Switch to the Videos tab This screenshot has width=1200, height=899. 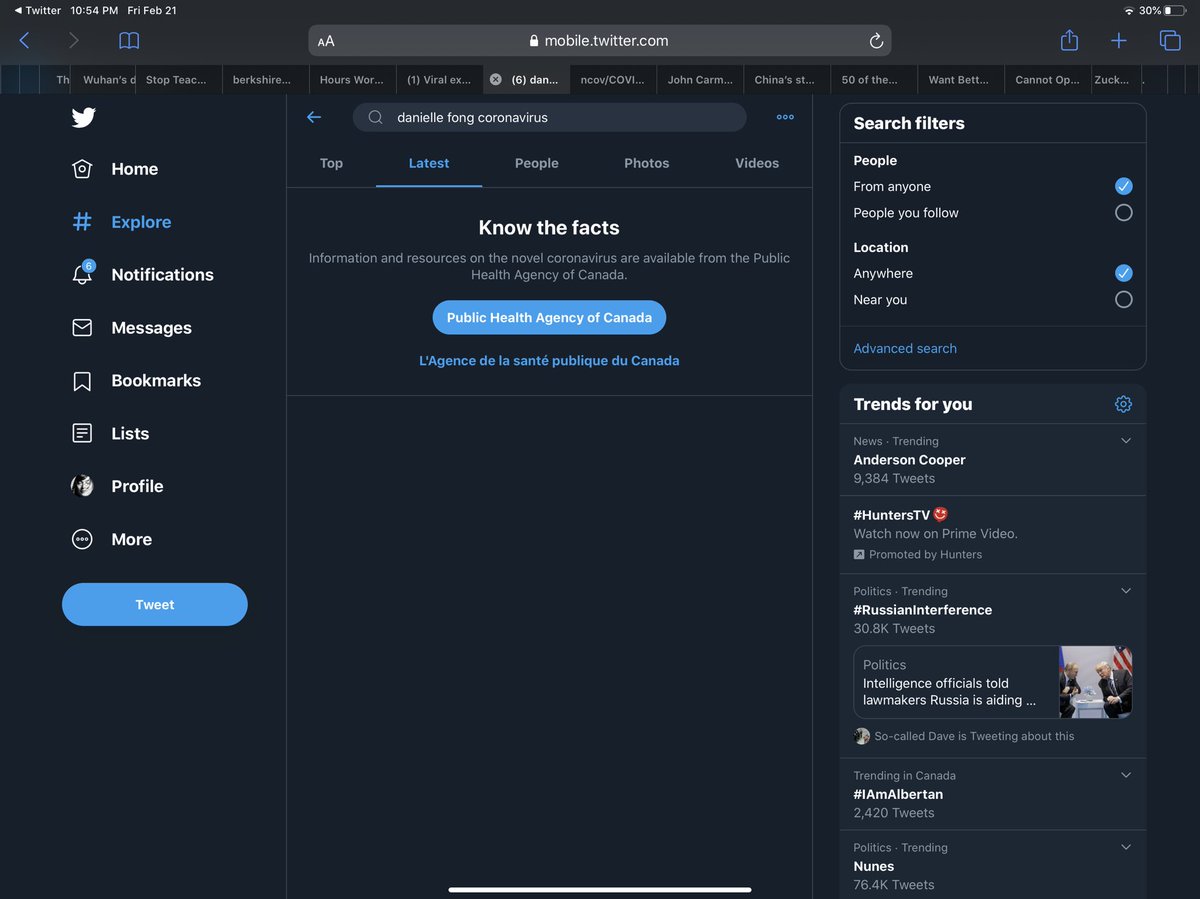[757, 163]
